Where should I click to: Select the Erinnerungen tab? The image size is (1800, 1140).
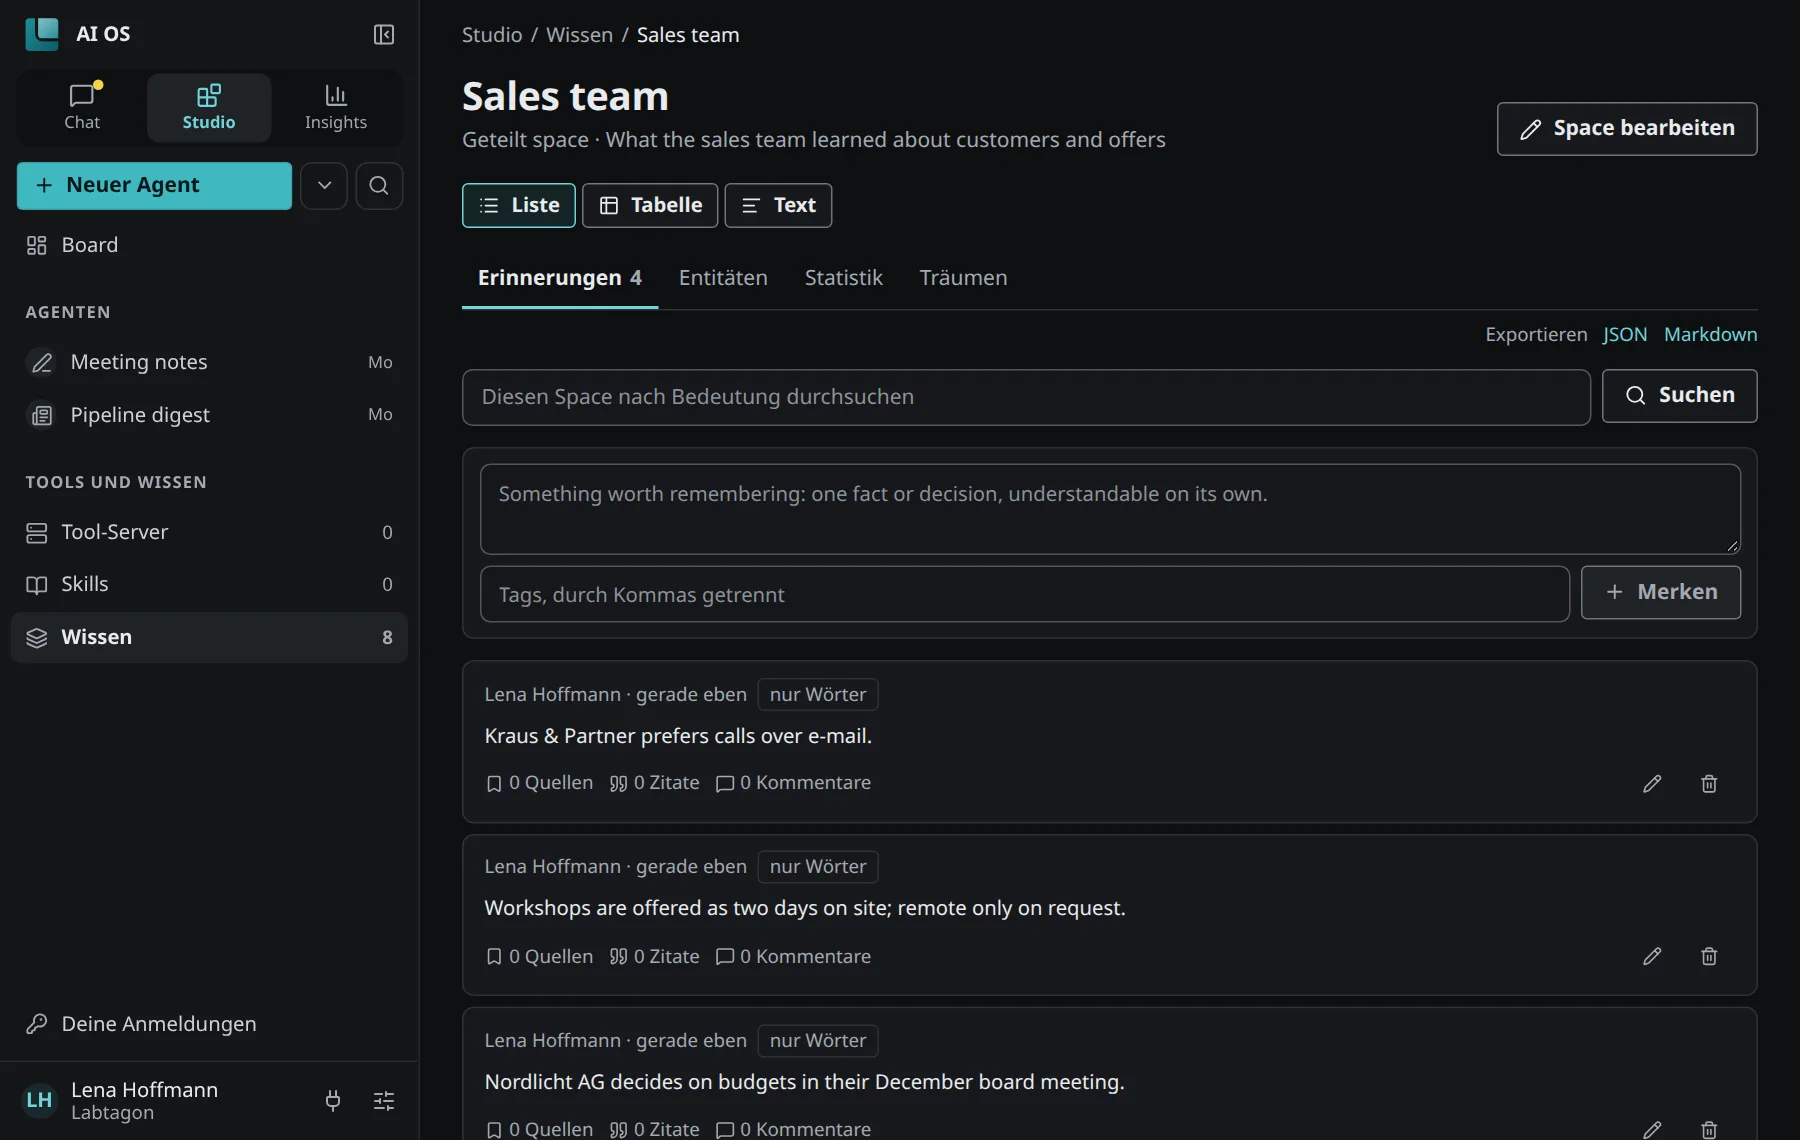pyautogui.click(x=560, y=278)
